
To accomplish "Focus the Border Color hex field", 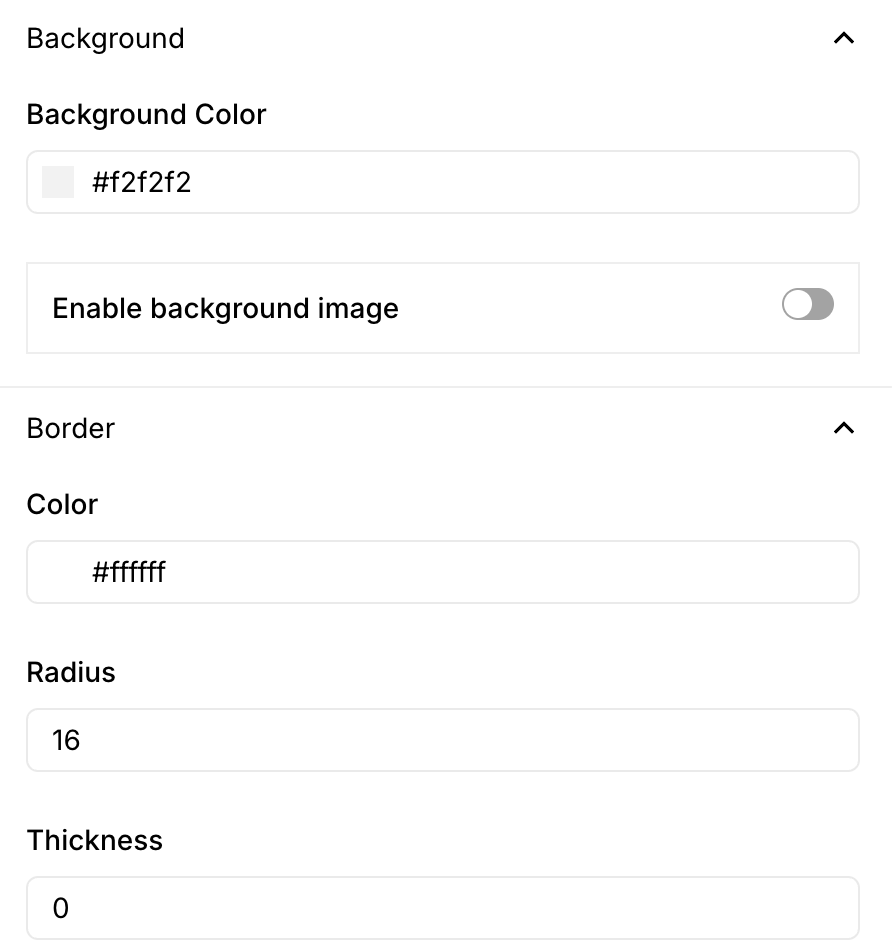I will click(x=500, y=572).
